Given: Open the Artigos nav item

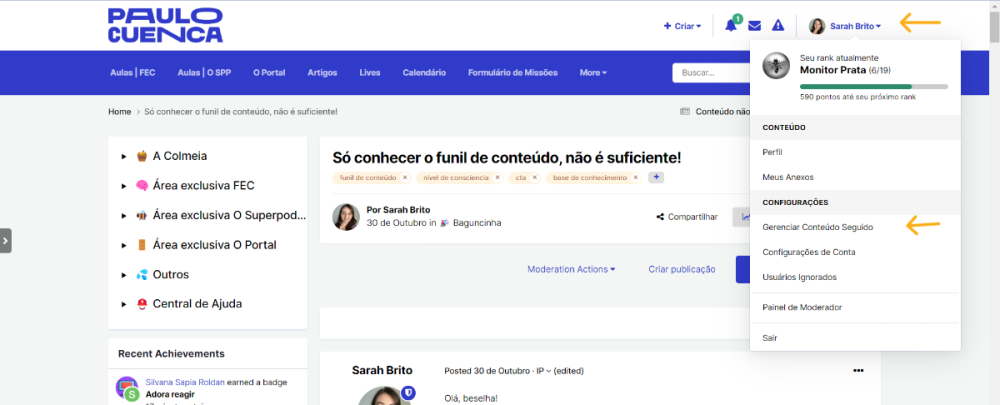Looking at the screenshot, I should tap(322, 73).
